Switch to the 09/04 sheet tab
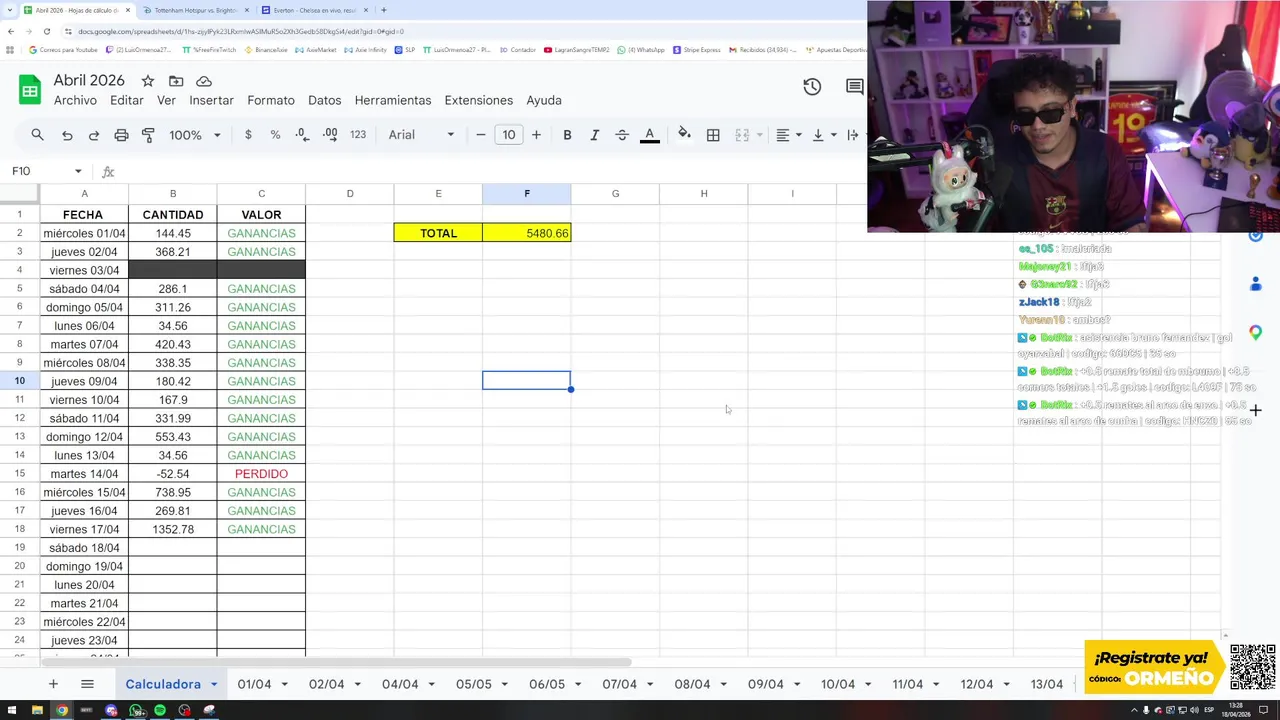This screenshot has height=720, width=1280. click(766, 684)
